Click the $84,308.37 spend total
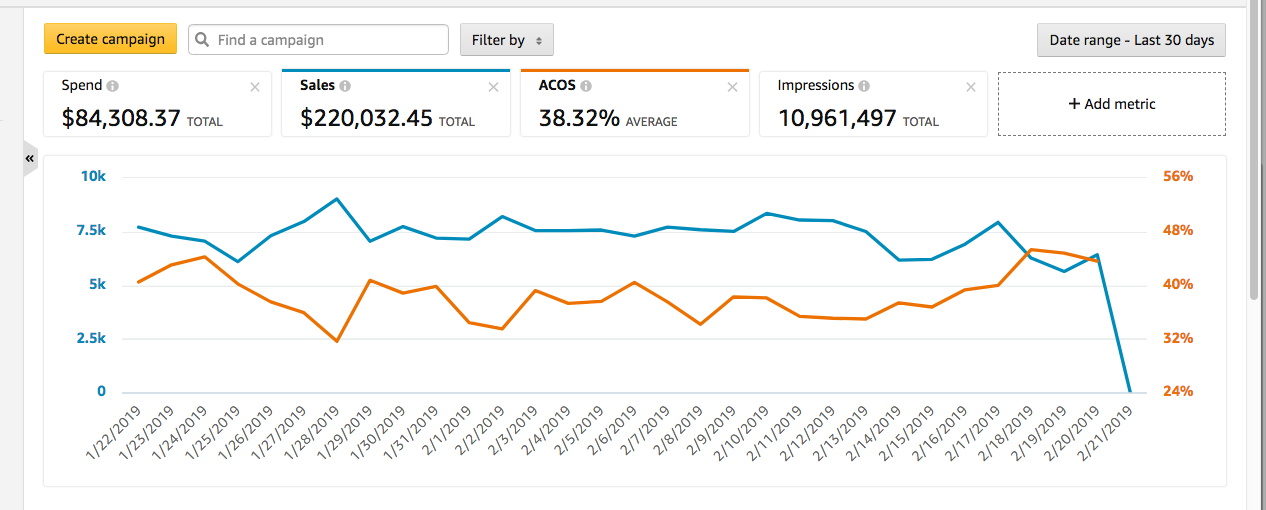This screenshot has width=1266, height=510. click(x=121, y=119)
